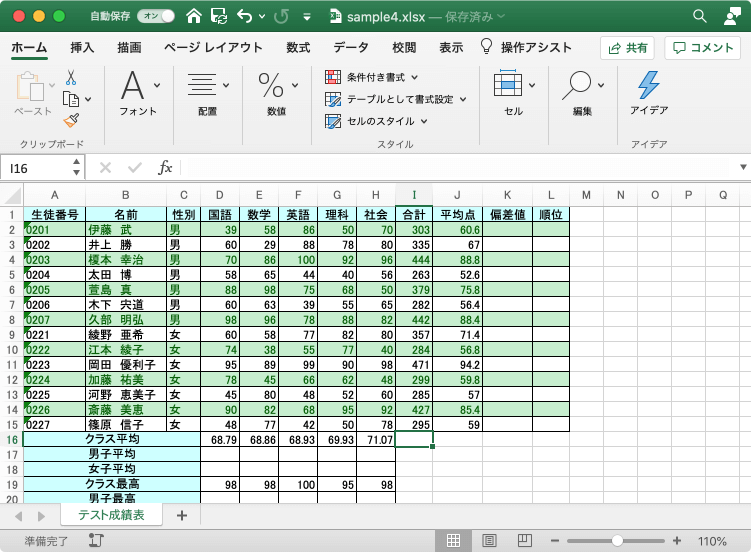The width and height of the screenshot is (751, 552).
Task: Toggle the AutoSave switch
Action: tap(156, 16)
